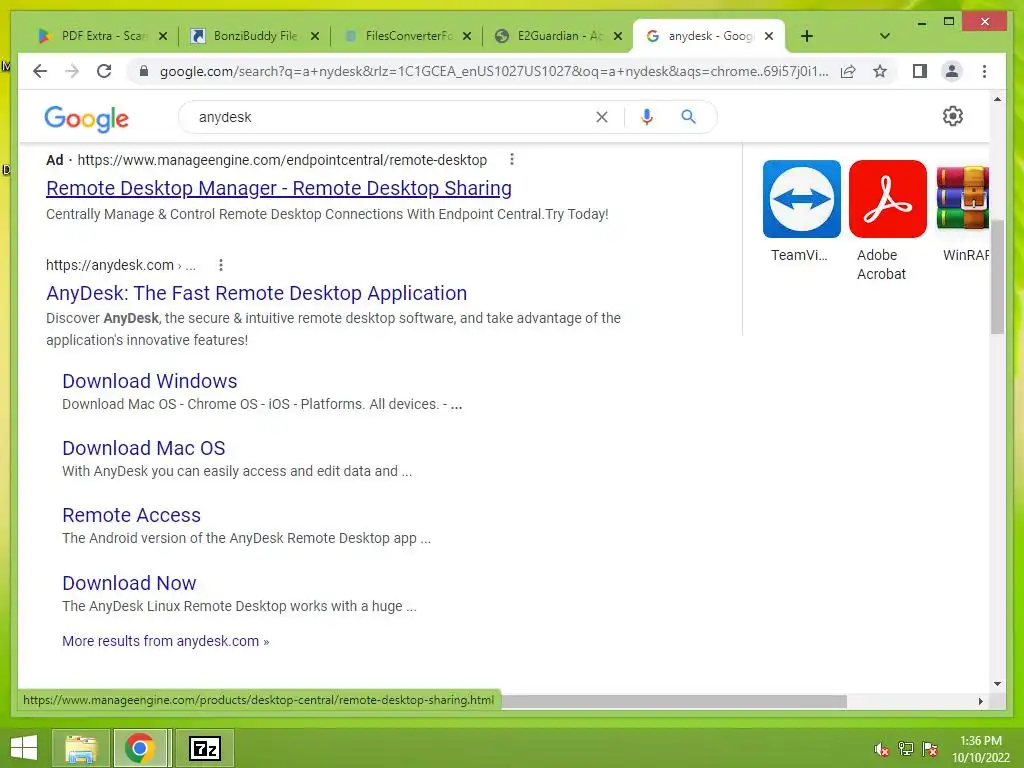This screenshot has width=1024, height=768.
Task: Open Remote Desktop Manager ad link
Action: pyautogui.click(x=279, y=188)
